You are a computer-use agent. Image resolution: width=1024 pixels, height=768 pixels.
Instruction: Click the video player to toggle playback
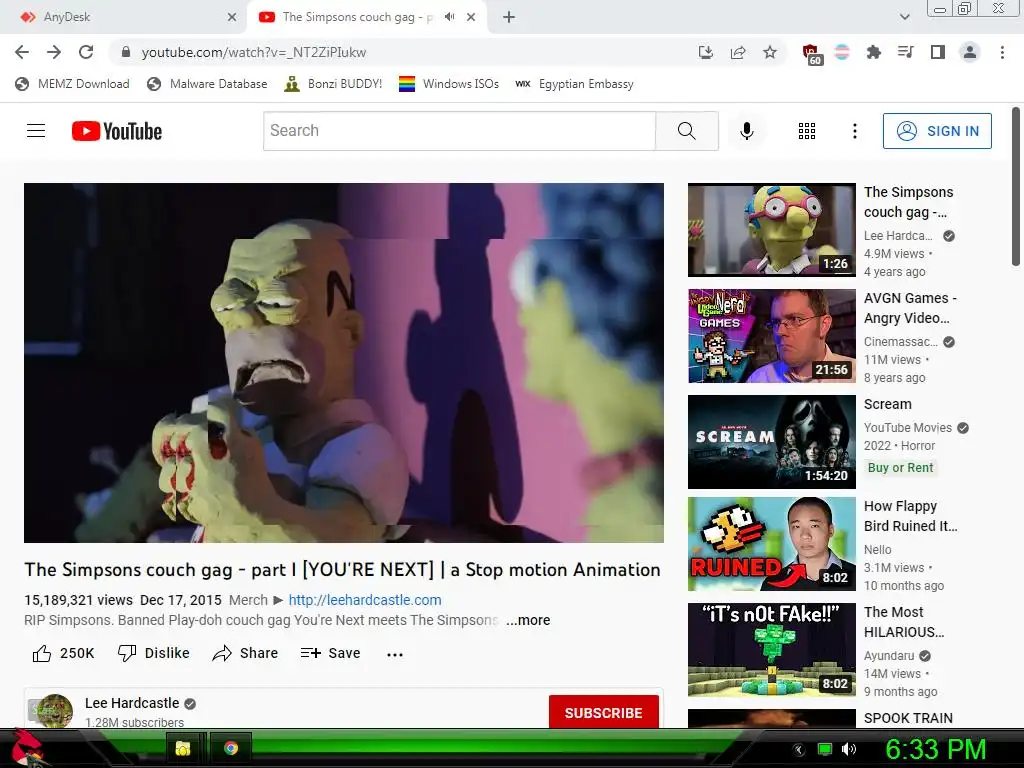coord(344,362)
